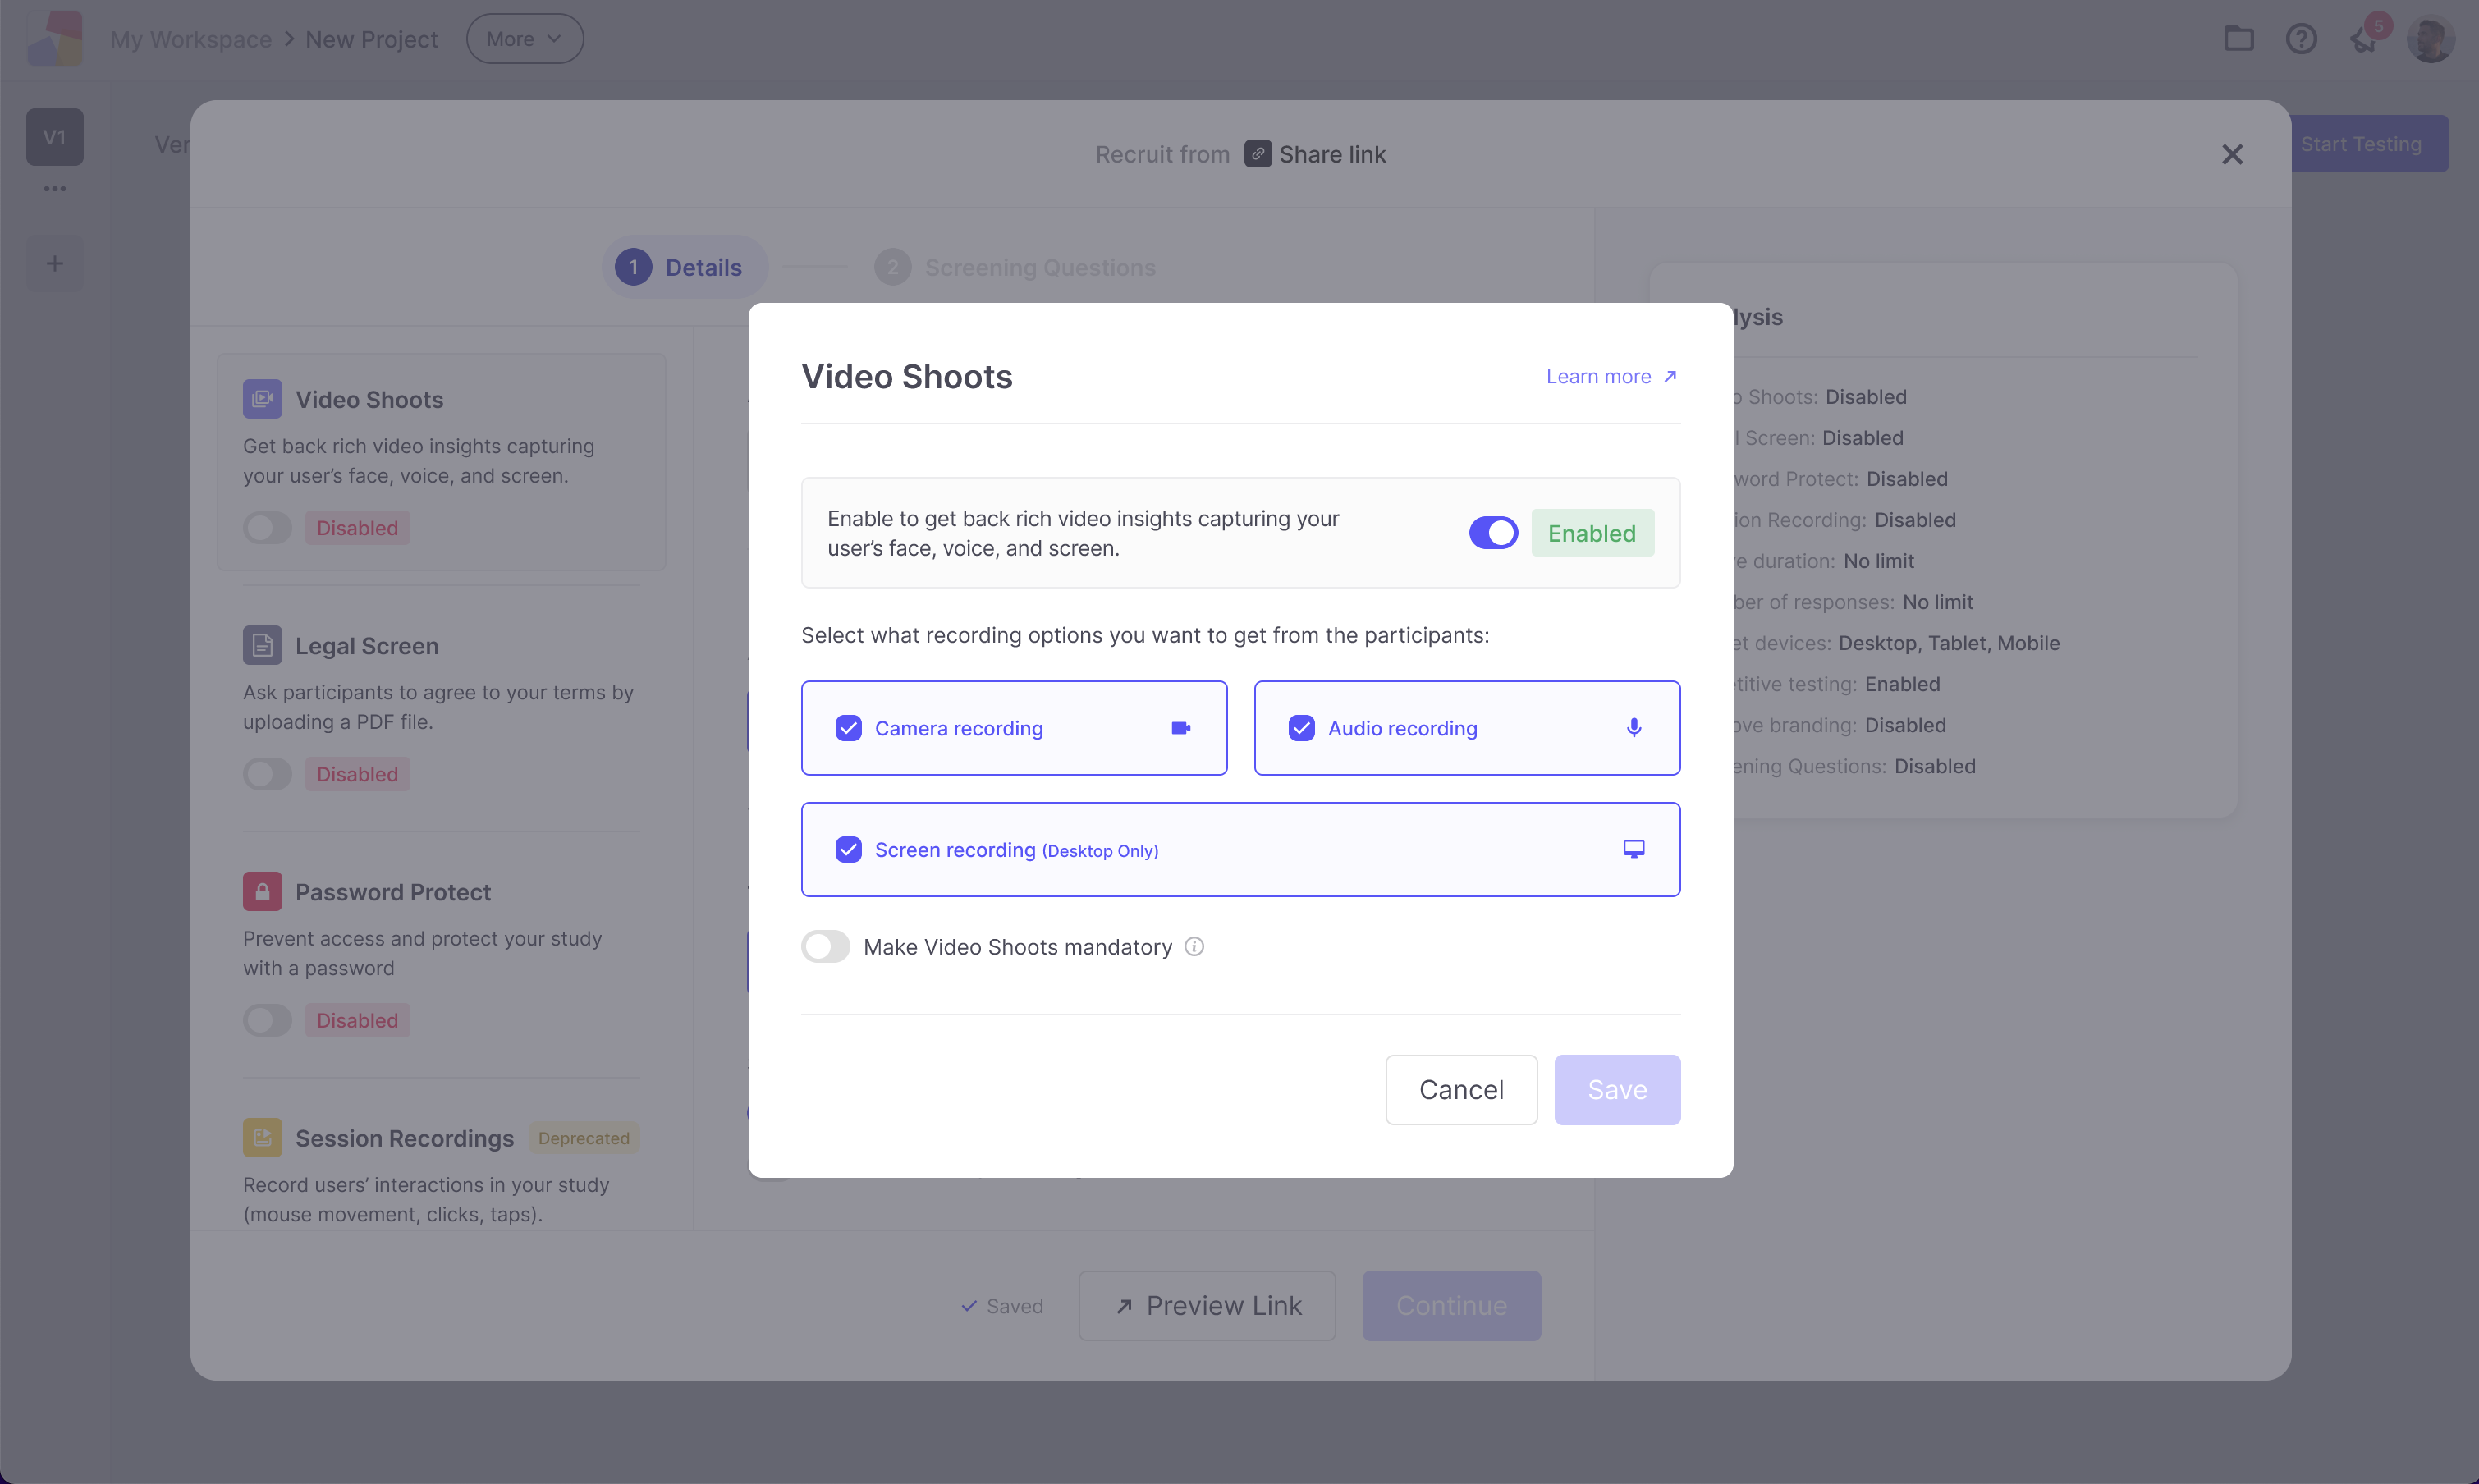2479x1484 pixels.
Task: Click the step 2 circle for Screening Questions
Action: pyautogui.click(x=892, y=267)
